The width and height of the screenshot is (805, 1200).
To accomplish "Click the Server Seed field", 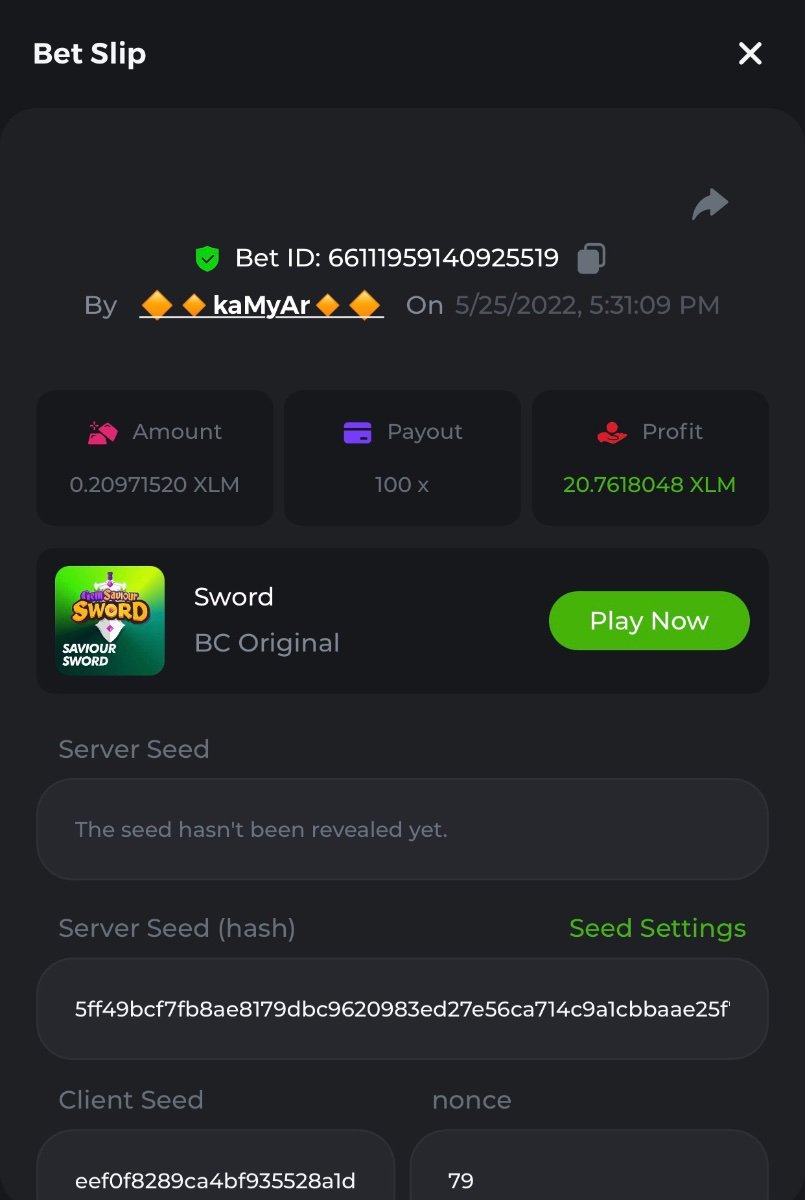I will pos(402,829).
